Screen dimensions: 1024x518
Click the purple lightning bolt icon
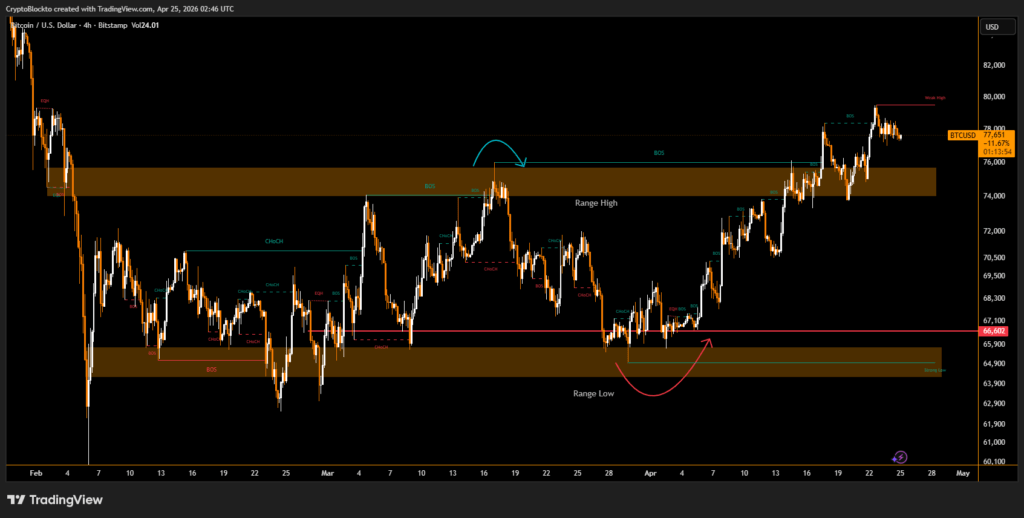point(899,456)
